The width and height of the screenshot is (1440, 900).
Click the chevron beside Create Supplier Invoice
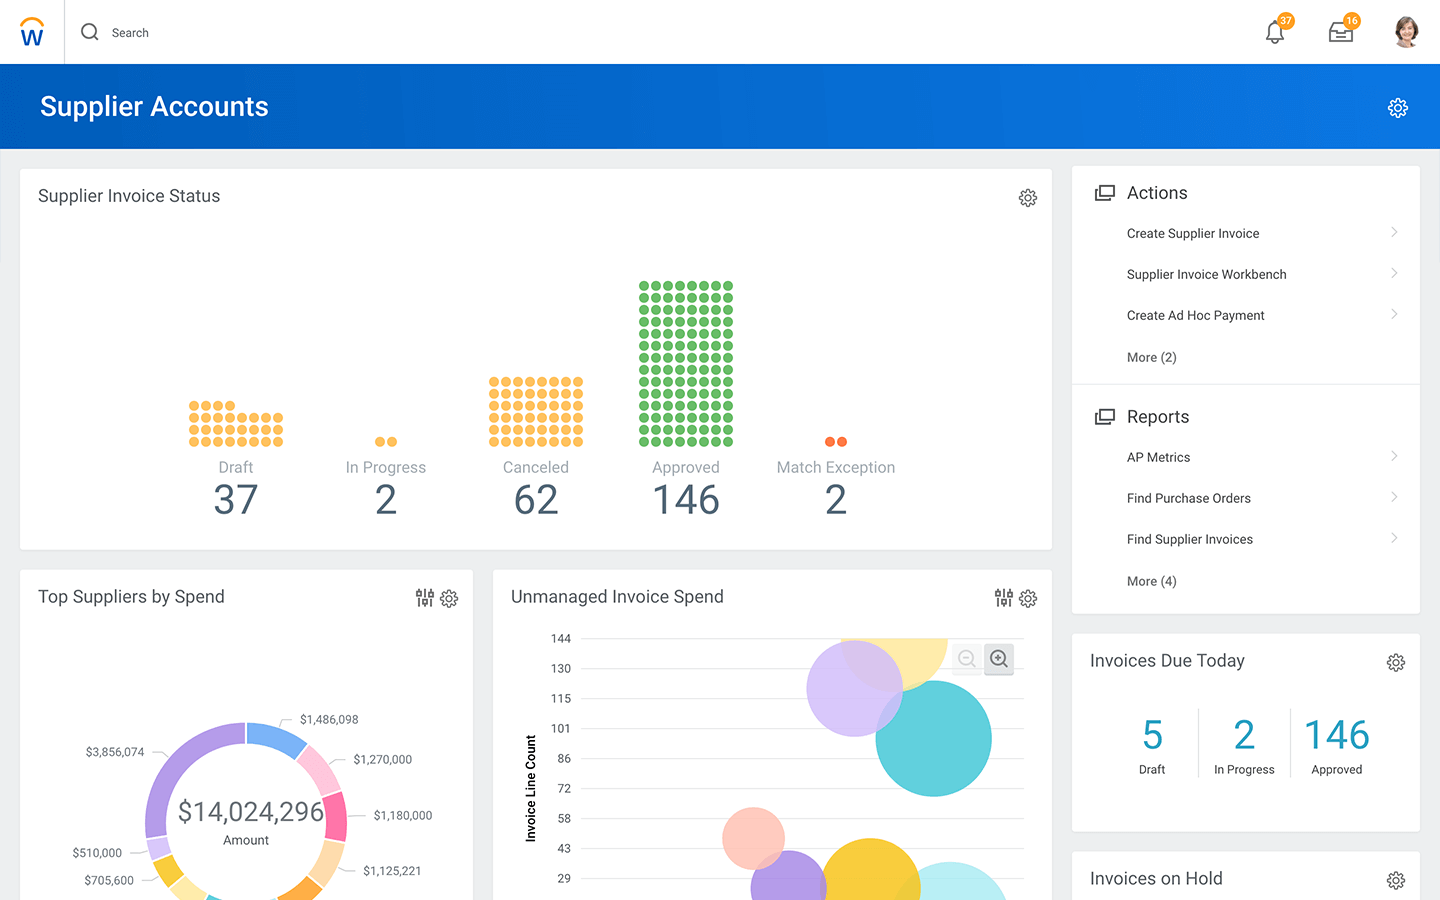click(x=1394, y=233)
